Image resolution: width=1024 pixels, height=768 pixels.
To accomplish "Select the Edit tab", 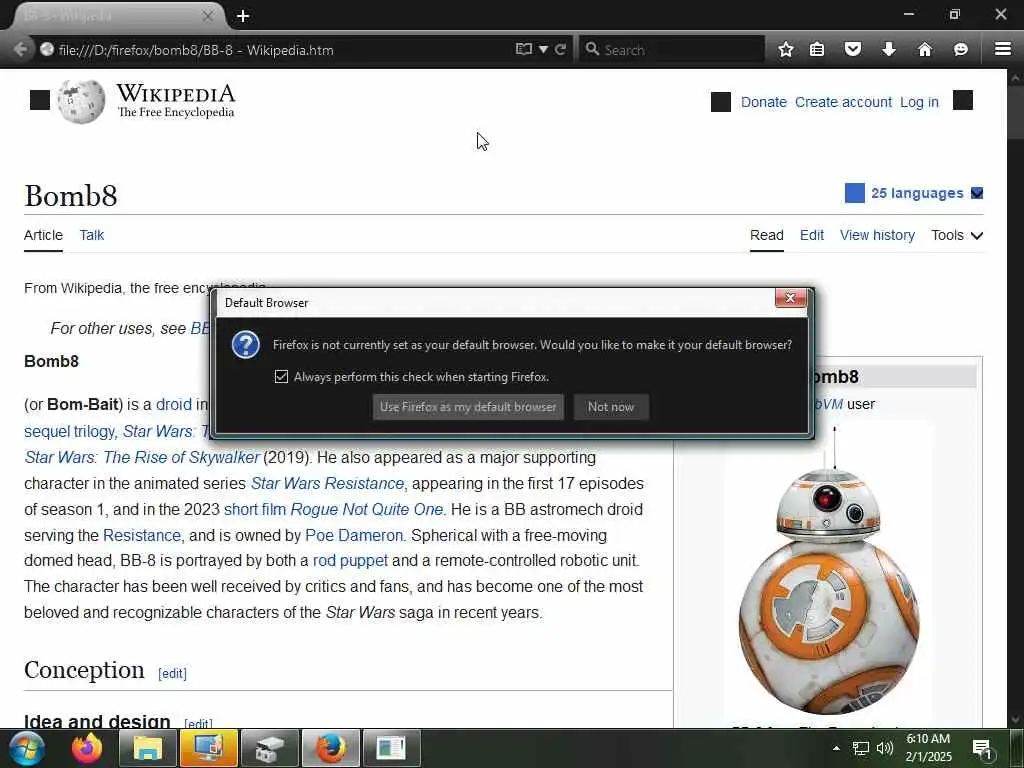I will point(812,235).
